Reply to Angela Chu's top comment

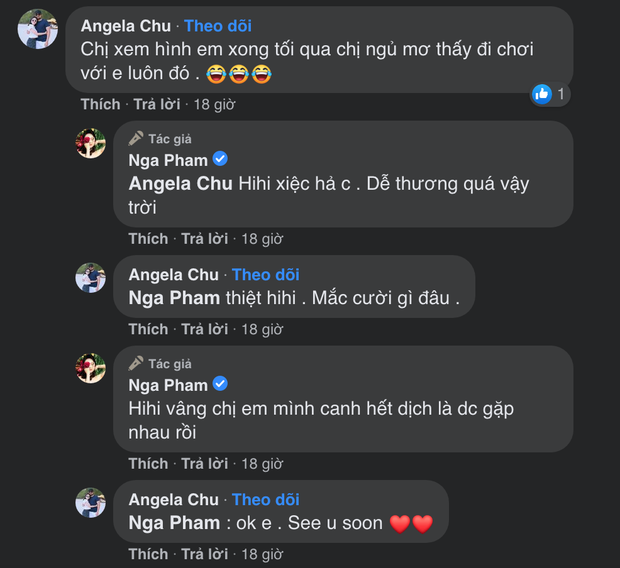tap(157, 104)
